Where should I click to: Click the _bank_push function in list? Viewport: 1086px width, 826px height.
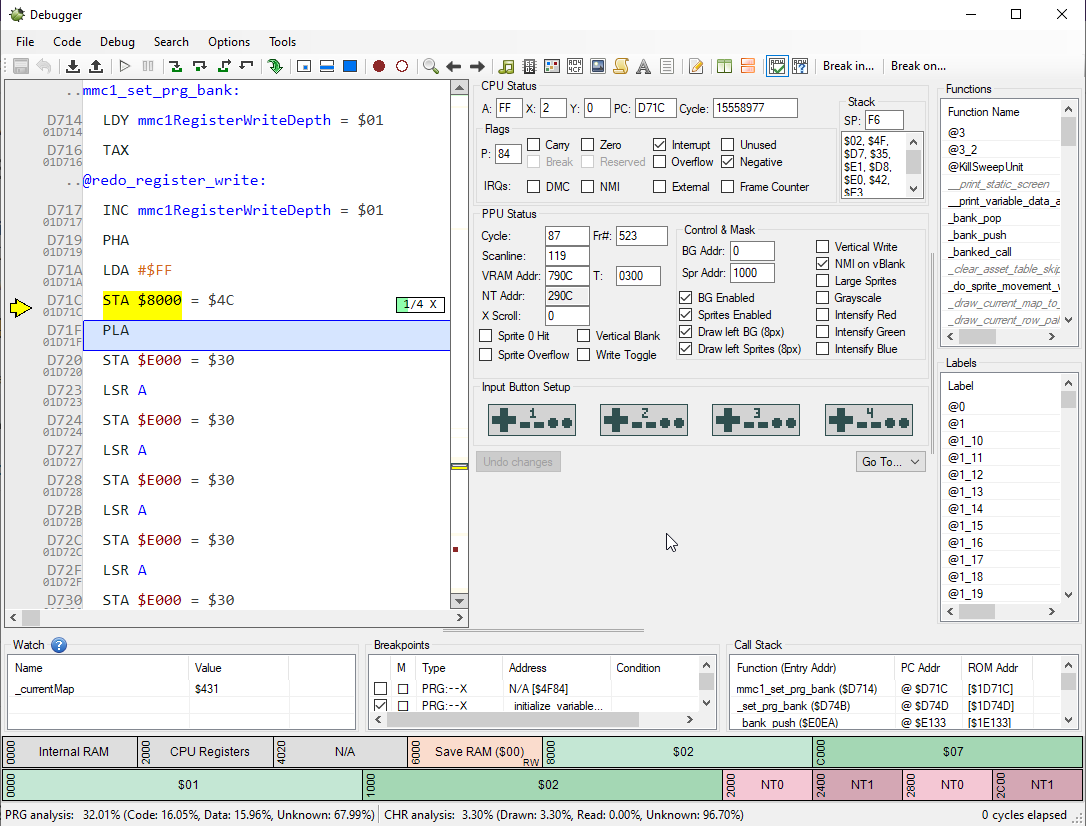pyautogui.click(x=977, y=235)
